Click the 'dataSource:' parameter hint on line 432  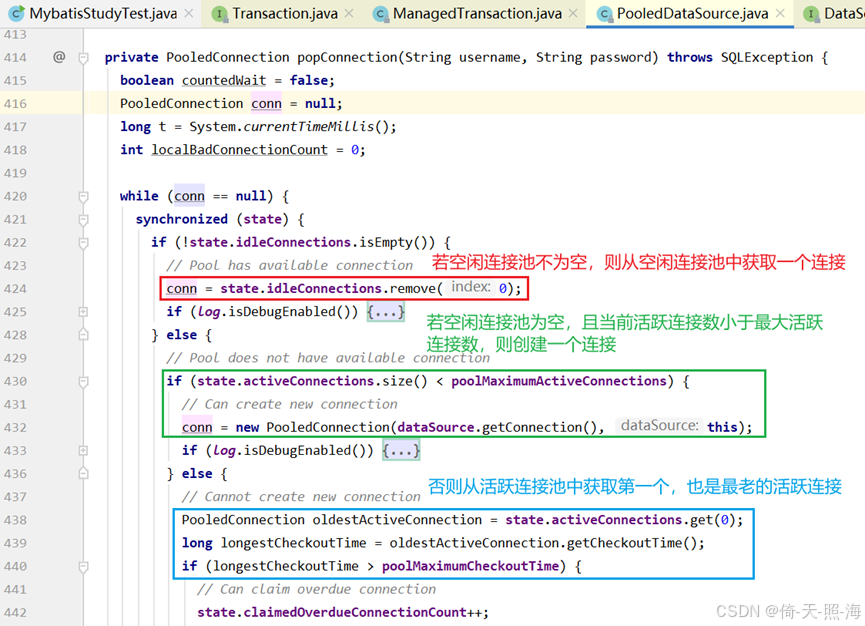point(659,426)
